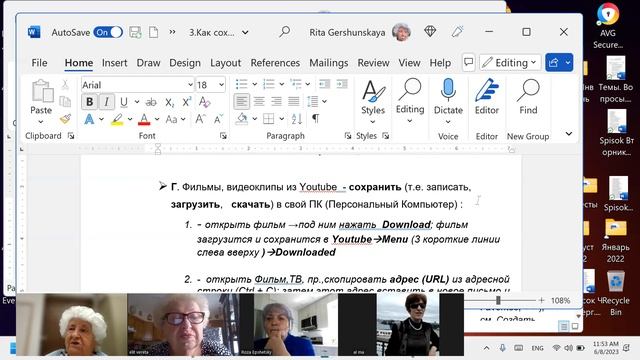Click the Format Painter brush icon
The width and height of the screenshot is (640, 360).
(x=65, y=119)
